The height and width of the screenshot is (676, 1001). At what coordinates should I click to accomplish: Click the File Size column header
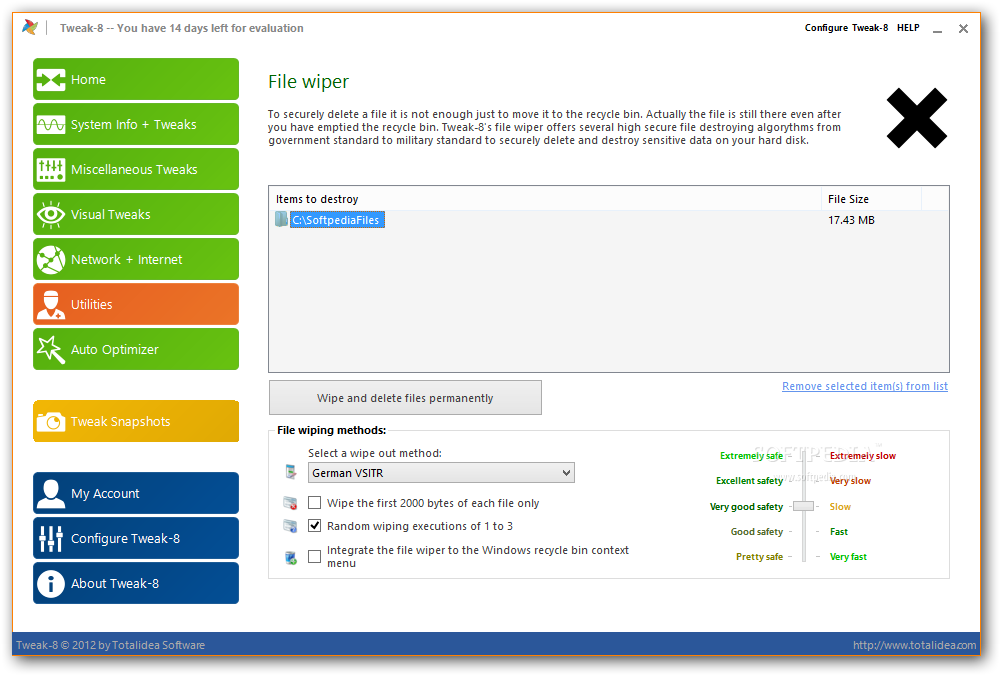tap(871, 199)
